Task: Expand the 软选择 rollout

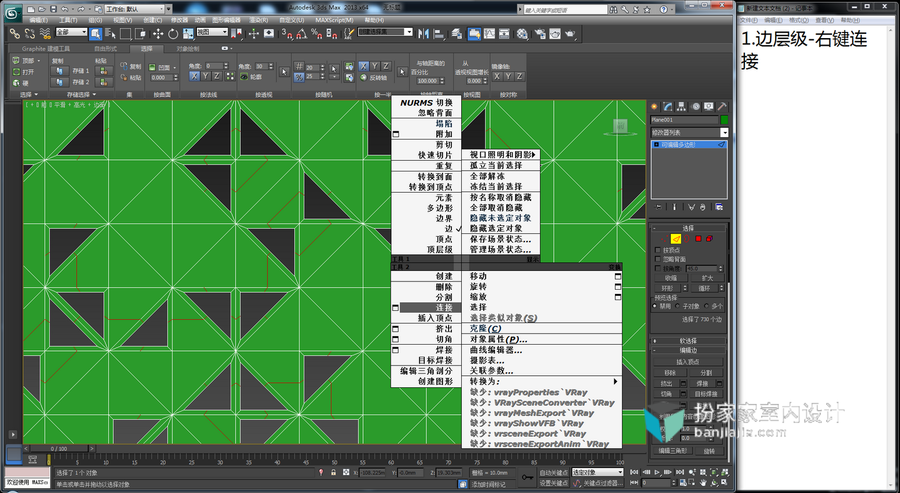Action: [x=688, y=340]
